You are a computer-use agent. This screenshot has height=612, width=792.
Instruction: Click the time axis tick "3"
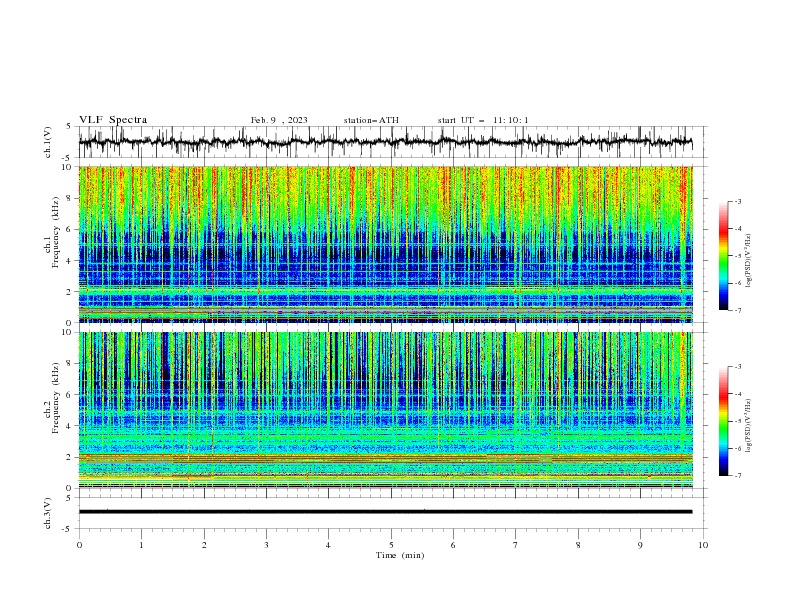pyautogui.click(x=266, y=545)
